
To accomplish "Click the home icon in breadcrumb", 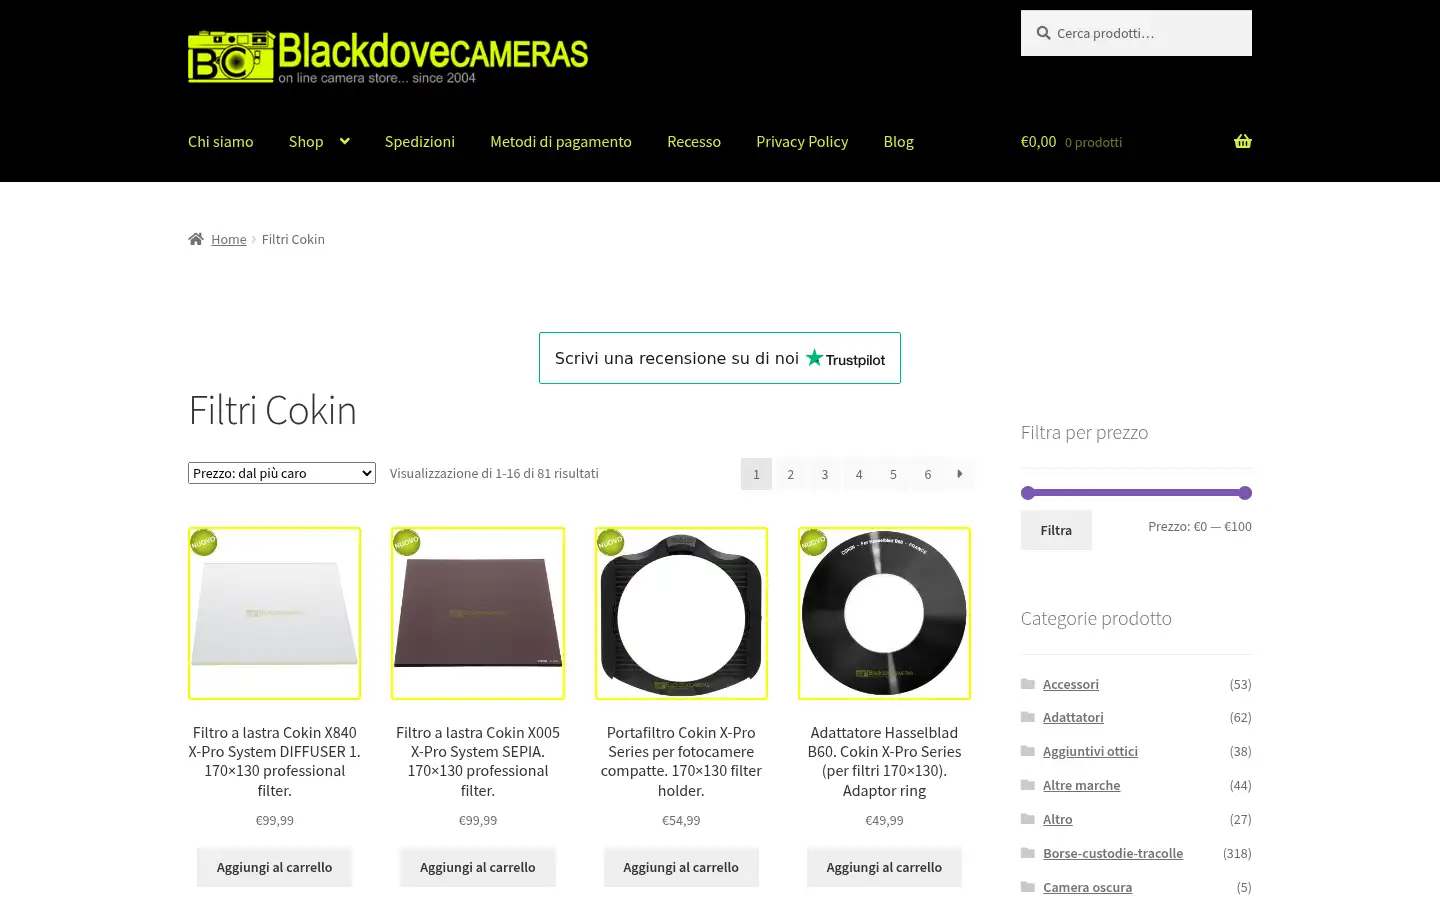I will click(196, 239).
